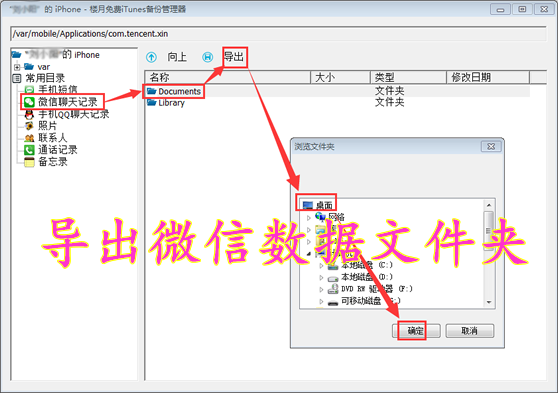
Task: Click the 向上 up-arrow icon
Action: point(151,57)
